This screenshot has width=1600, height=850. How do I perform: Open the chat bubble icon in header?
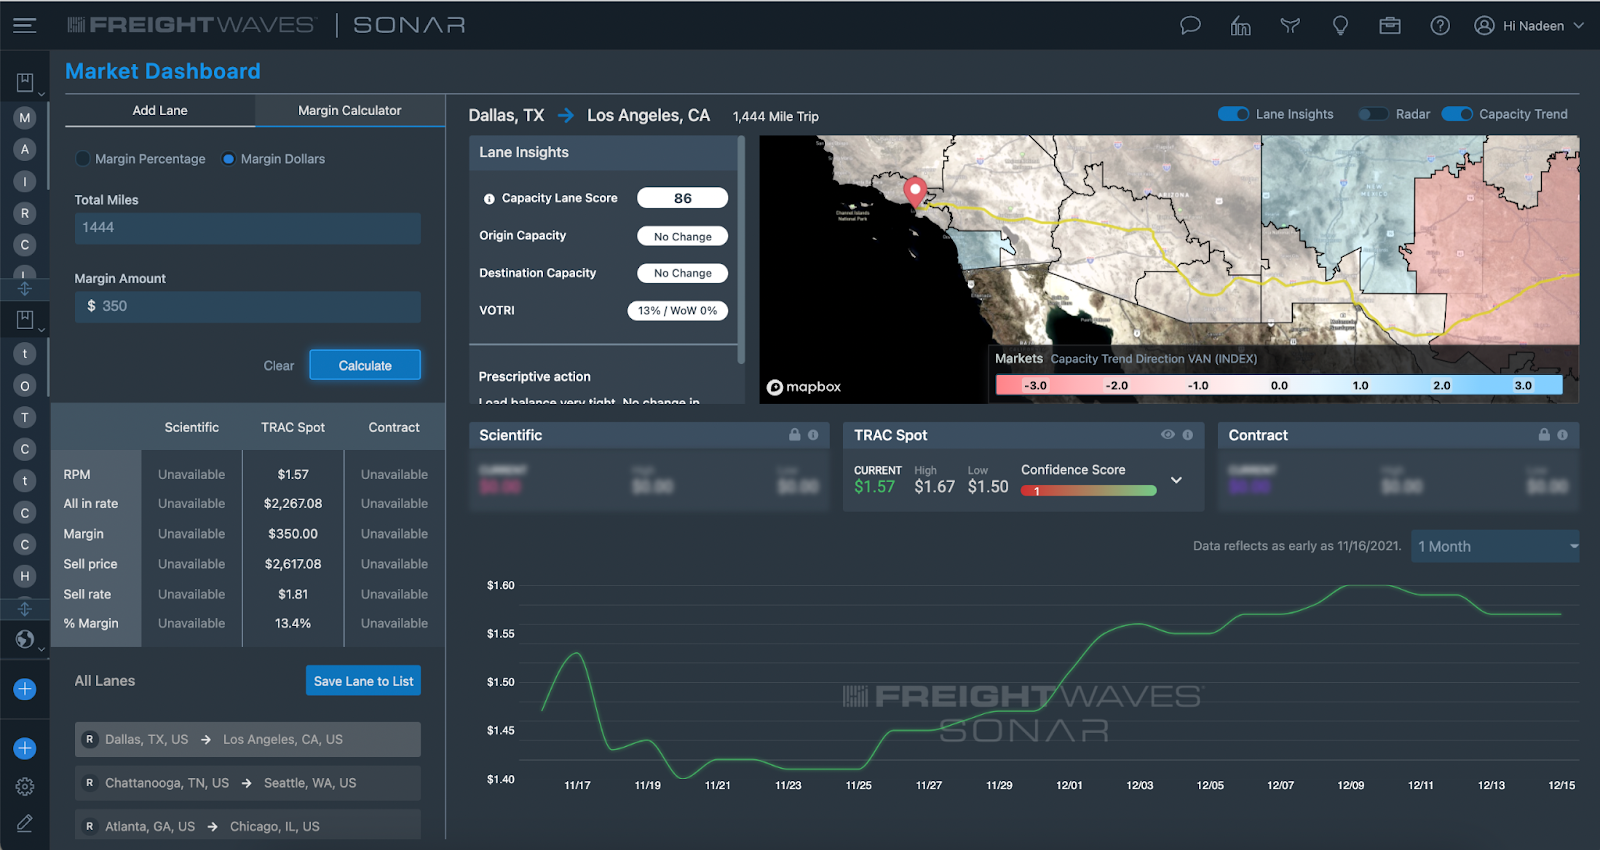(x=1190, y=26)
